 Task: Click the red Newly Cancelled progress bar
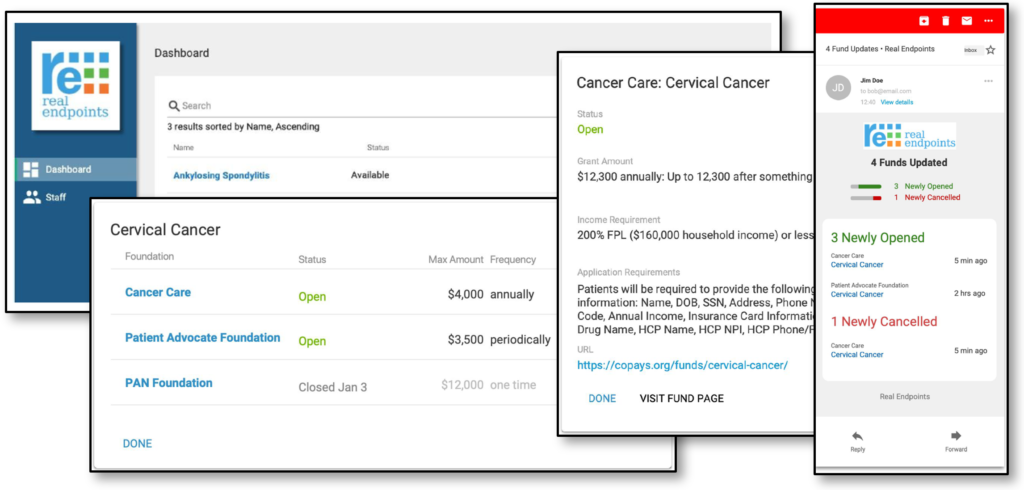point(866,197)
